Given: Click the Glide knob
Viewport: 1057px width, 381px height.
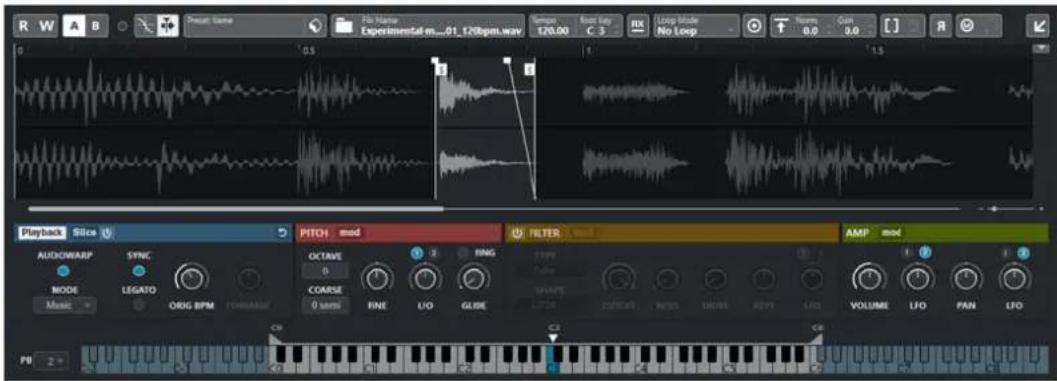Looking at the screenshot, I should click(475, 278).
